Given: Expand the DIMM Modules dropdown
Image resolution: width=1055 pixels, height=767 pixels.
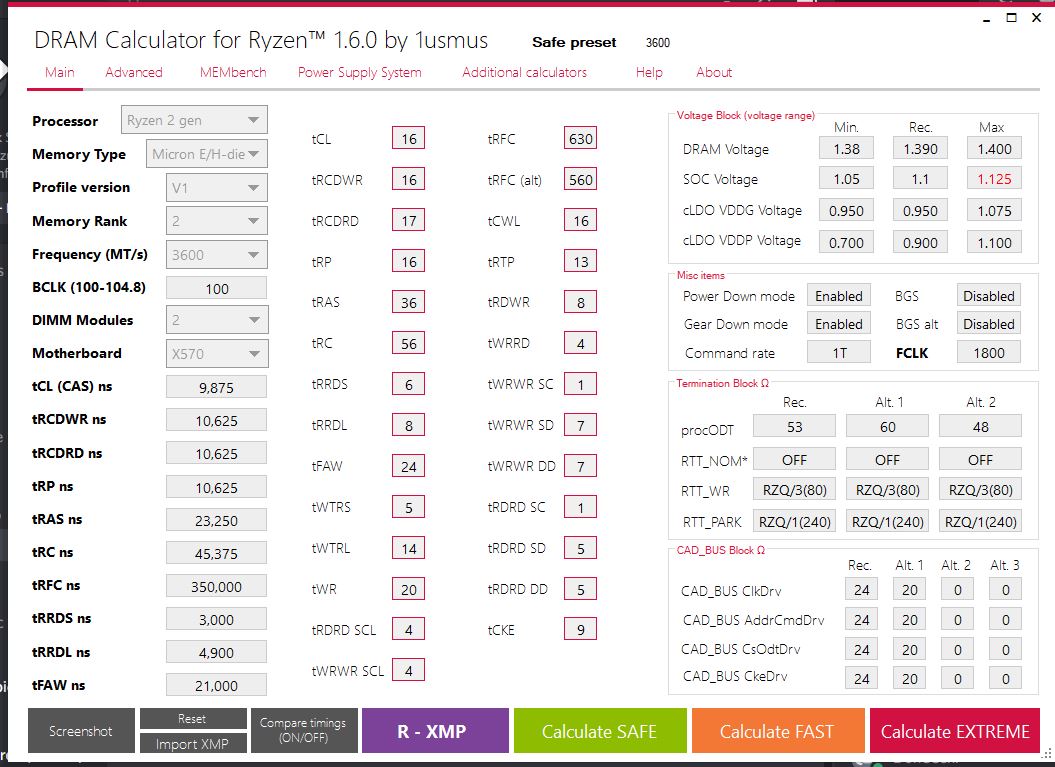Looking at the screenshot, I should pos(217,320).
